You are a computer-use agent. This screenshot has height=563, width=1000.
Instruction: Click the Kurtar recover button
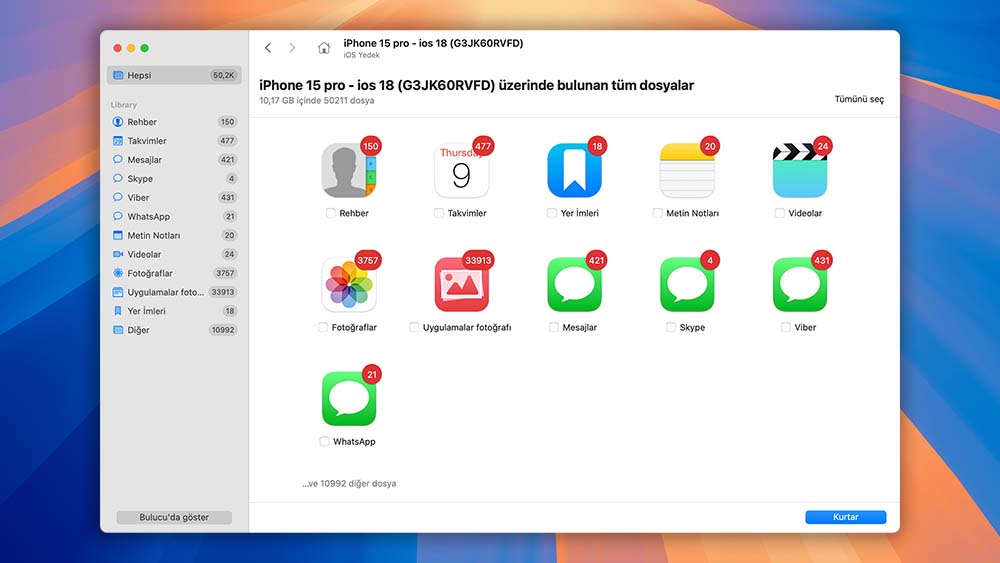tap(846, 517)
